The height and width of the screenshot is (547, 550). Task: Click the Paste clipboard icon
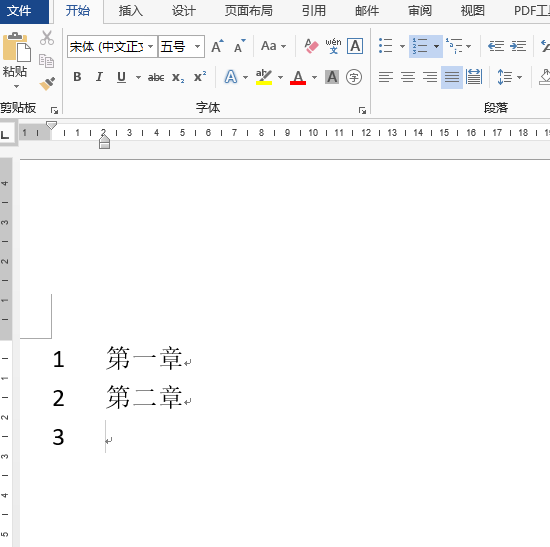coord(16,47)
